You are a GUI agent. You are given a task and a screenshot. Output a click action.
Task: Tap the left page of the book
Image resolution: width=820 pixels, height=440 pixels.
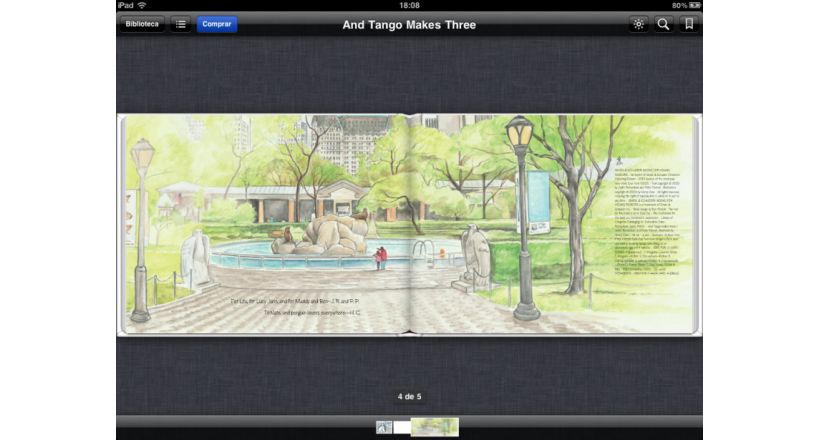[x=265, y=224]
